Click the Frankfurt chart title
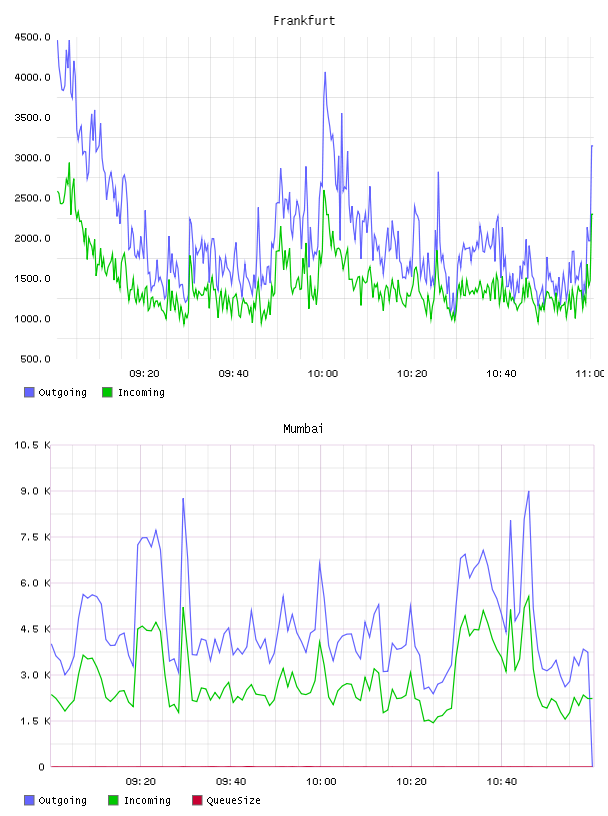Viewport: 608px width, 816px height. click(x=304, y=21)
